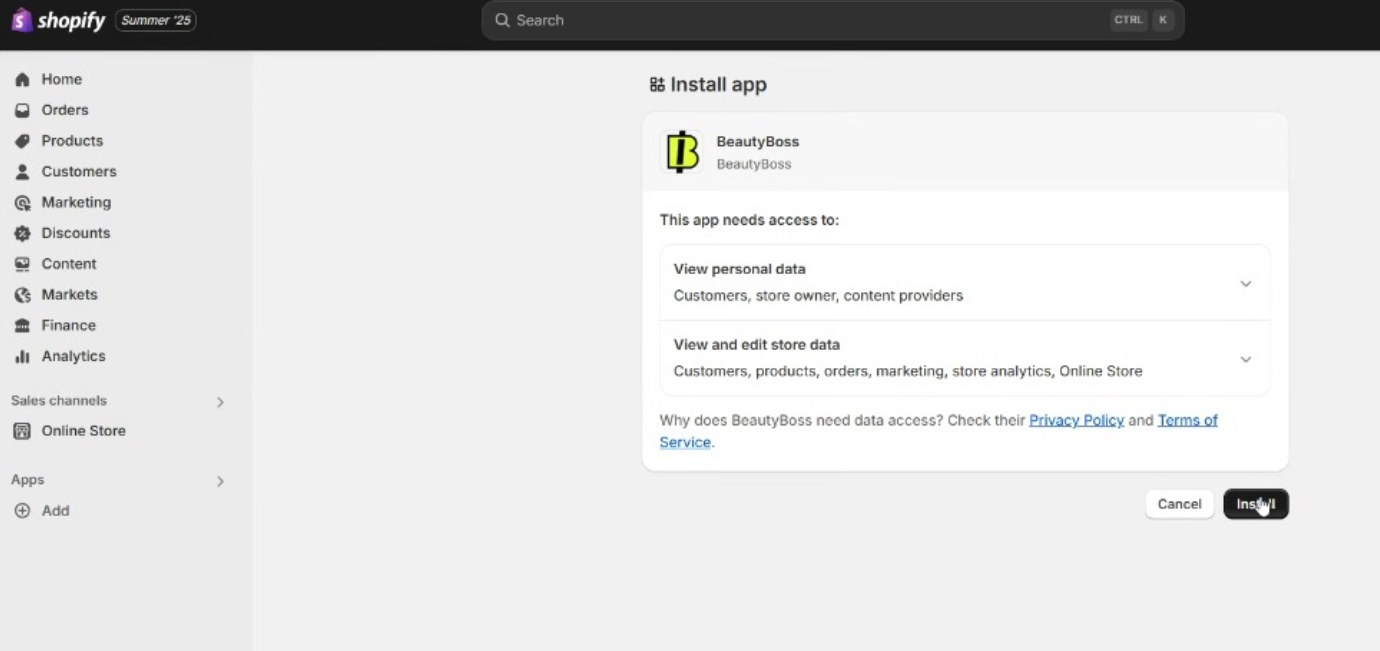This screenshot has width=1380, height=651.
Task: Open Home via its house icon
Action: point(22,80)
